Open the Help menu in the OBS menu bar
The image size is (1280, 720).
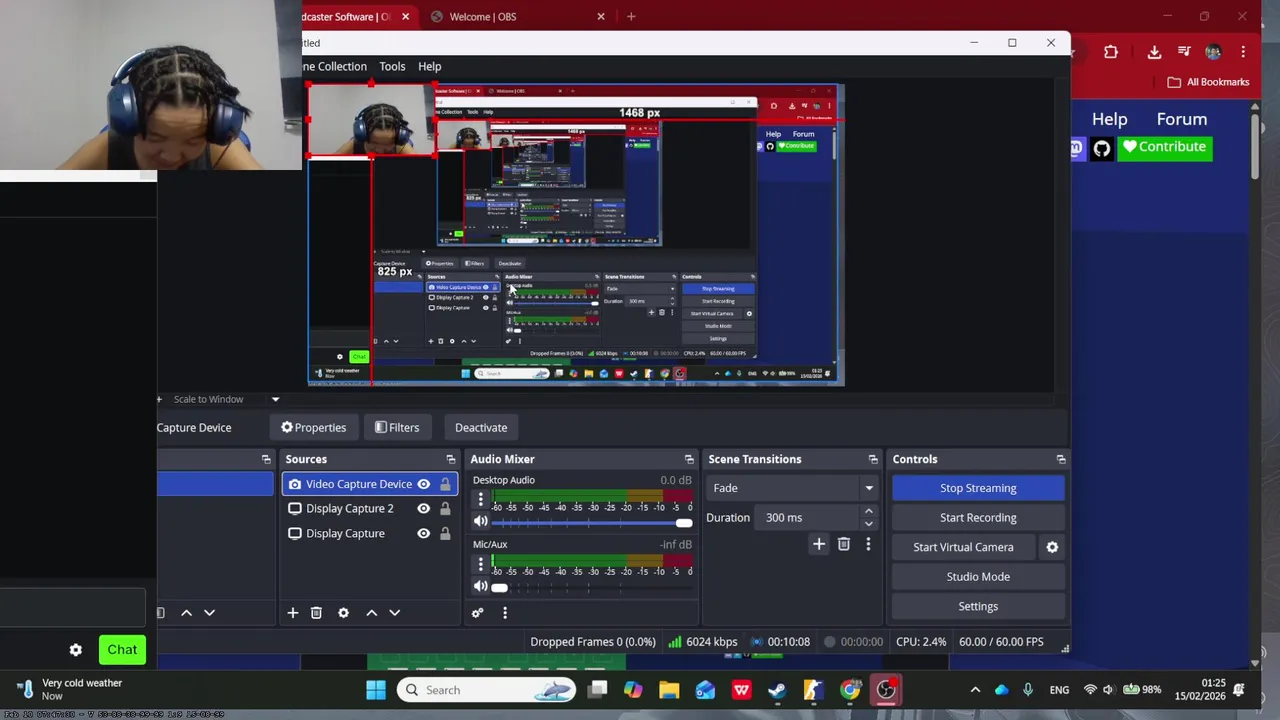point(429,66)
